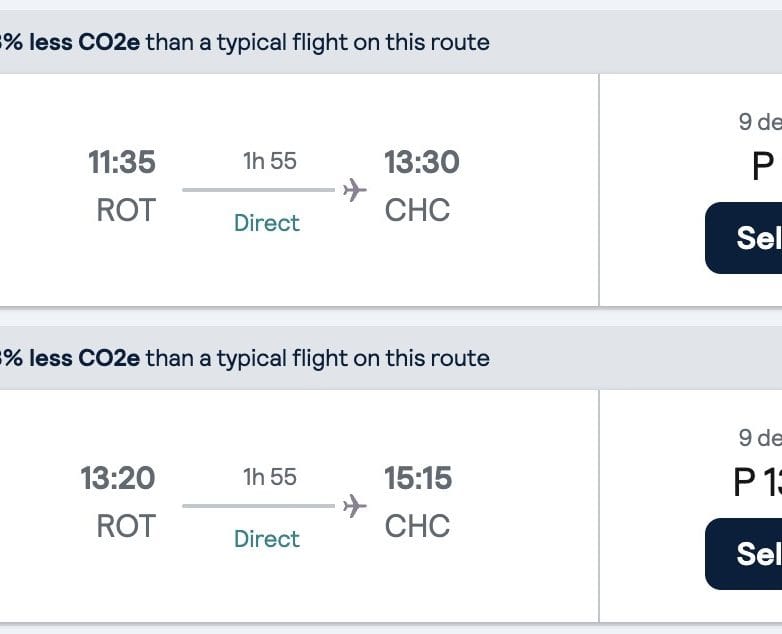The image size is (782, 634).
Task: Click the 1h 55 duration on the 13:20 flight
Action: (x=270, y=477)
